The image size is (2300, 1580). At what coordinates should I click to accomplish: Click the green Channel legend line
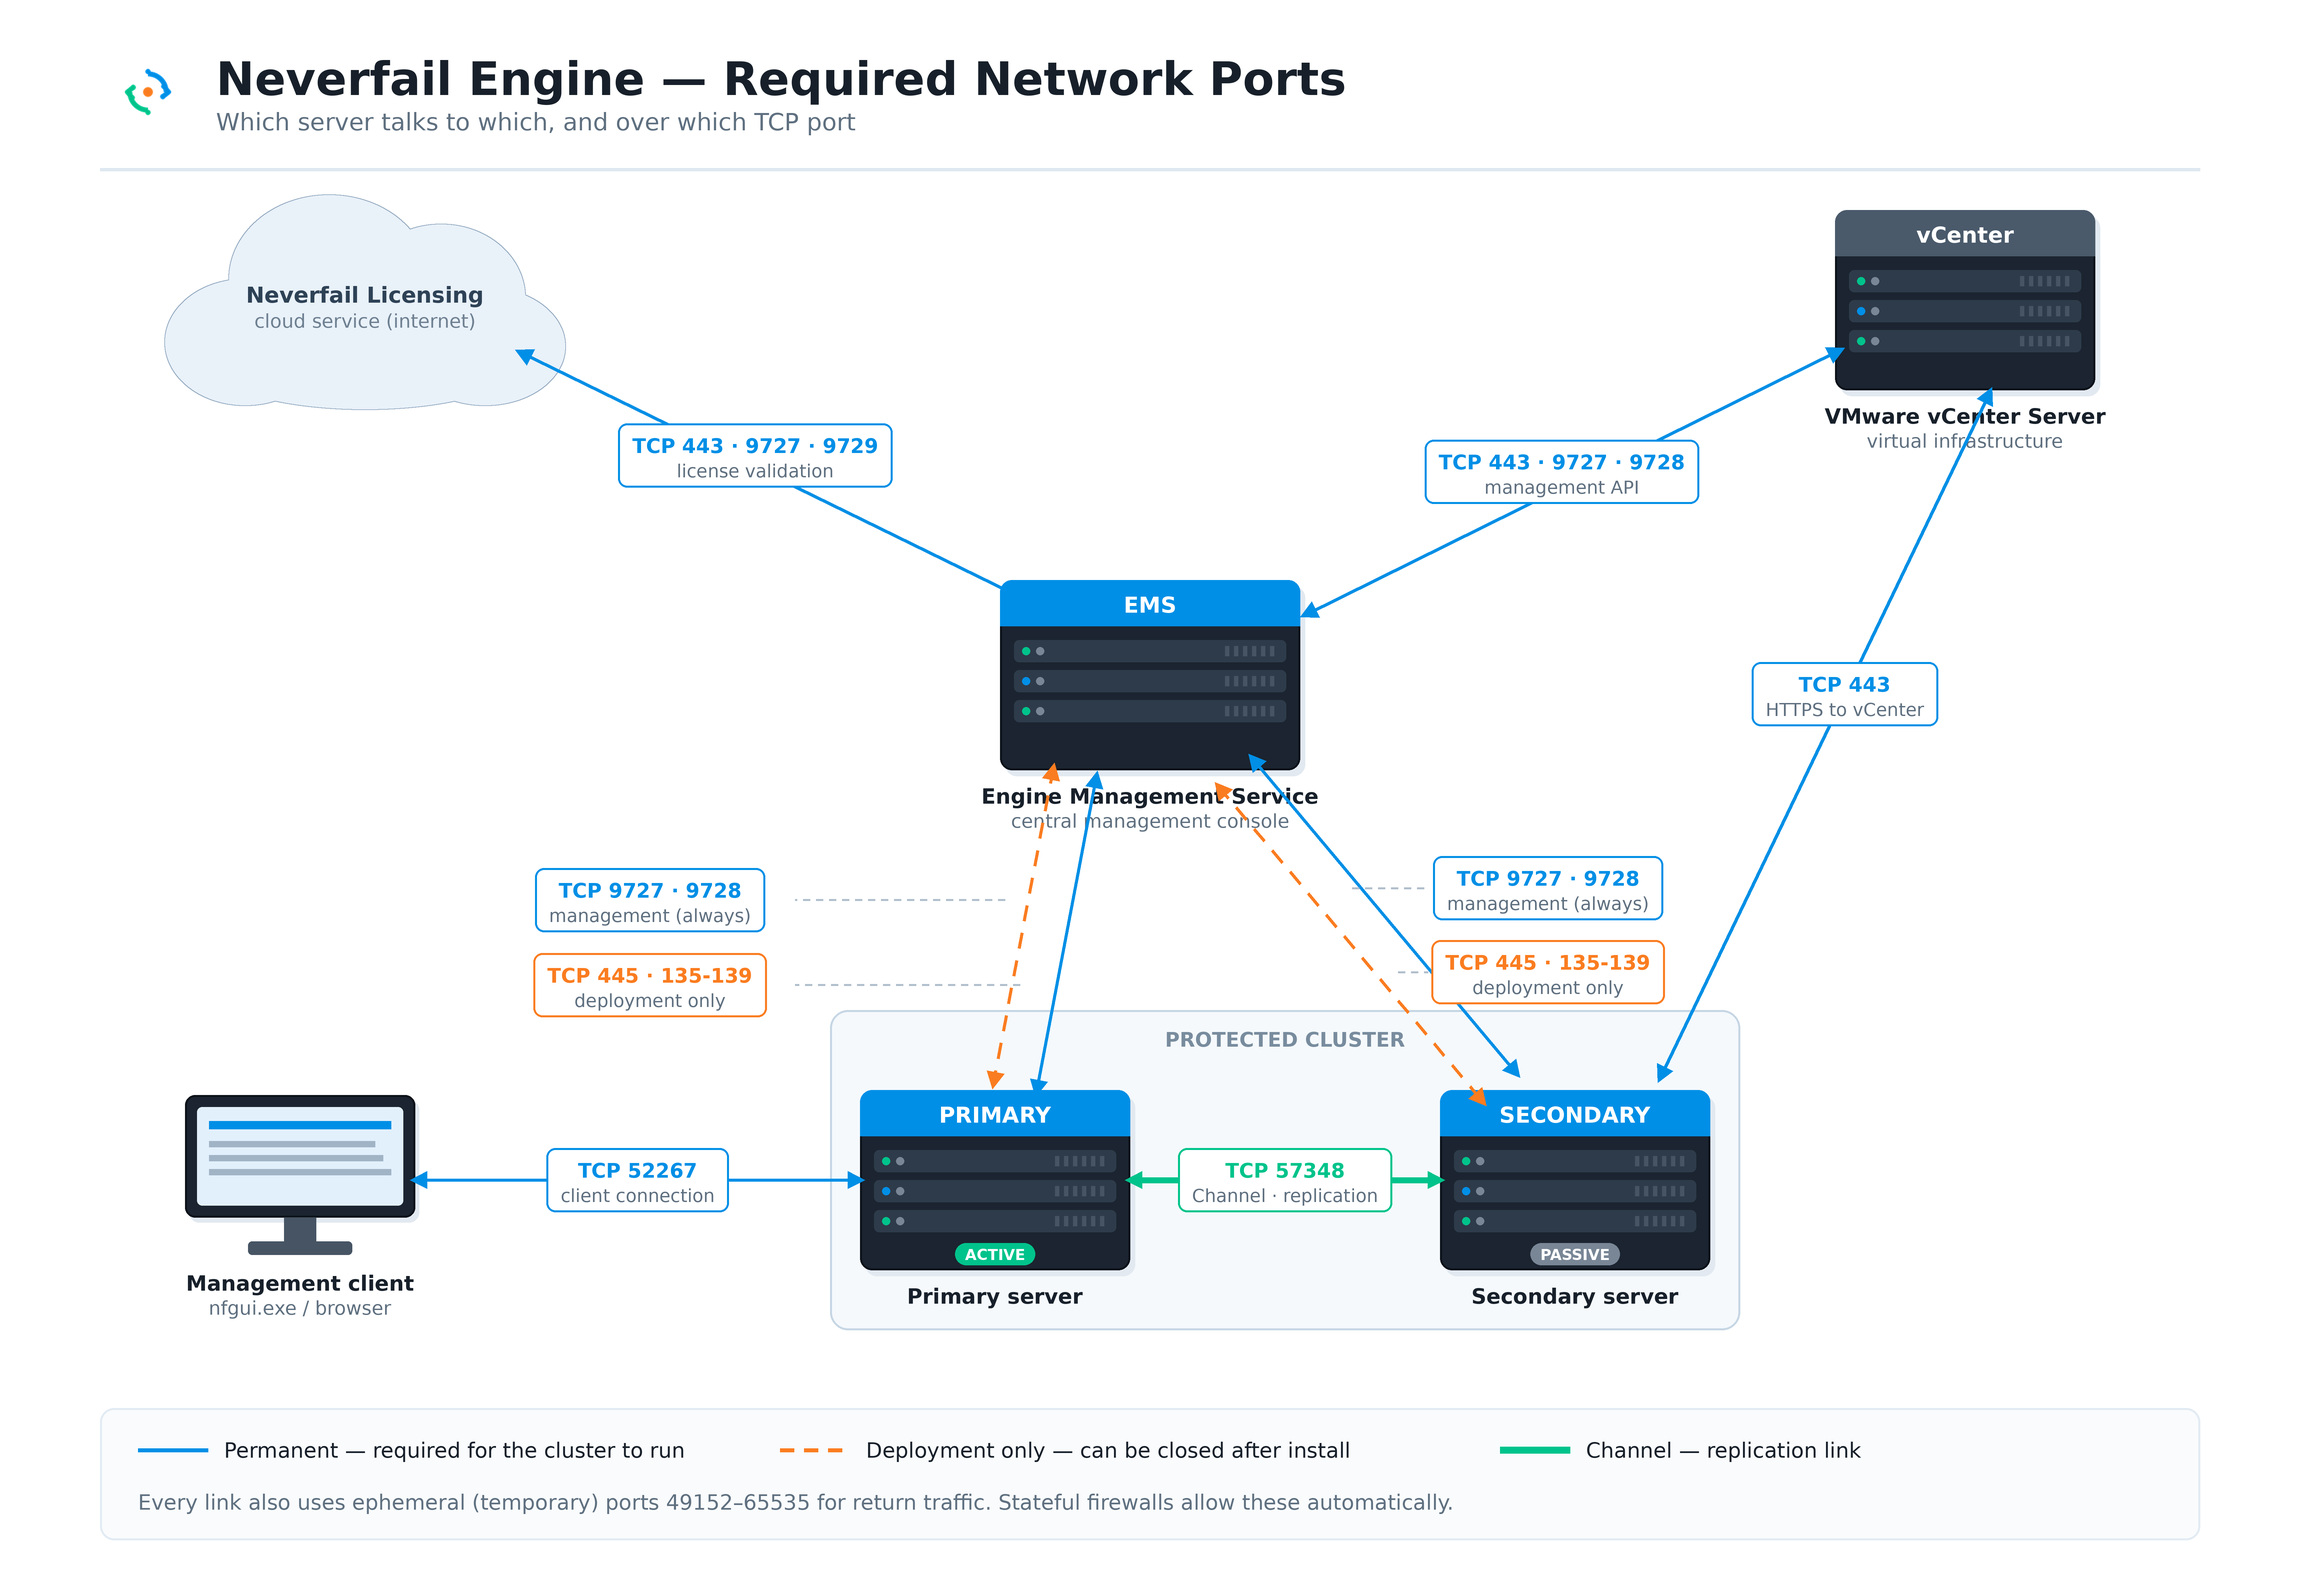click(1535, 1450)
